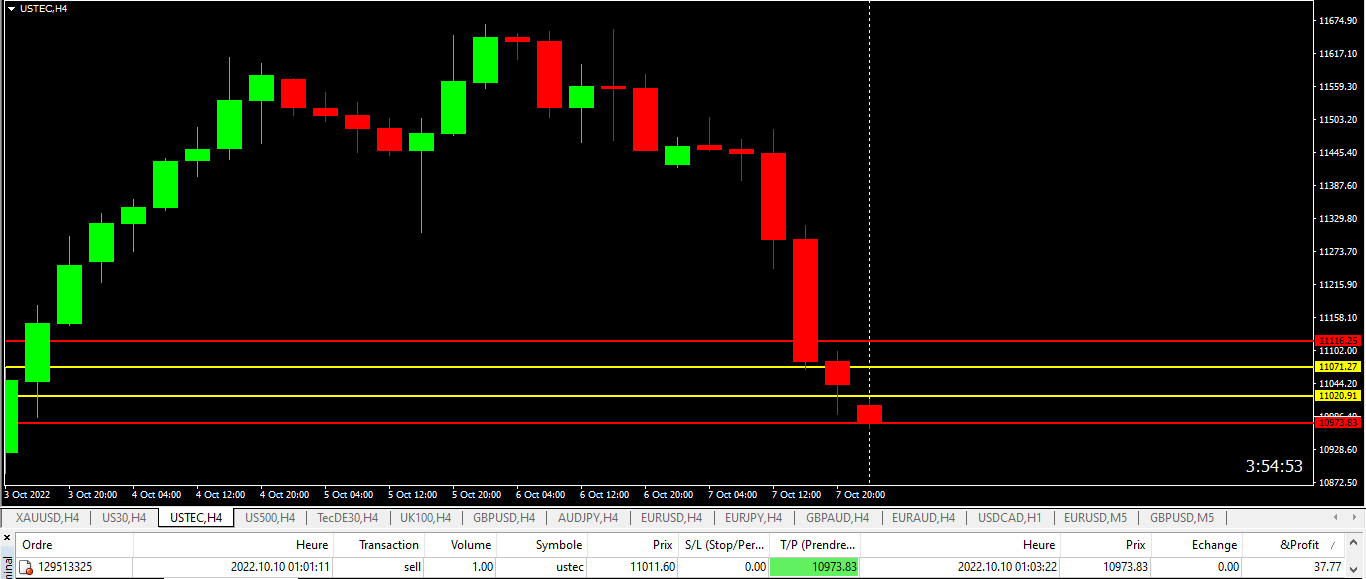Select the green T/P cell 10973.83
The image size is (1366, 579).
click(x=815, y=567)
